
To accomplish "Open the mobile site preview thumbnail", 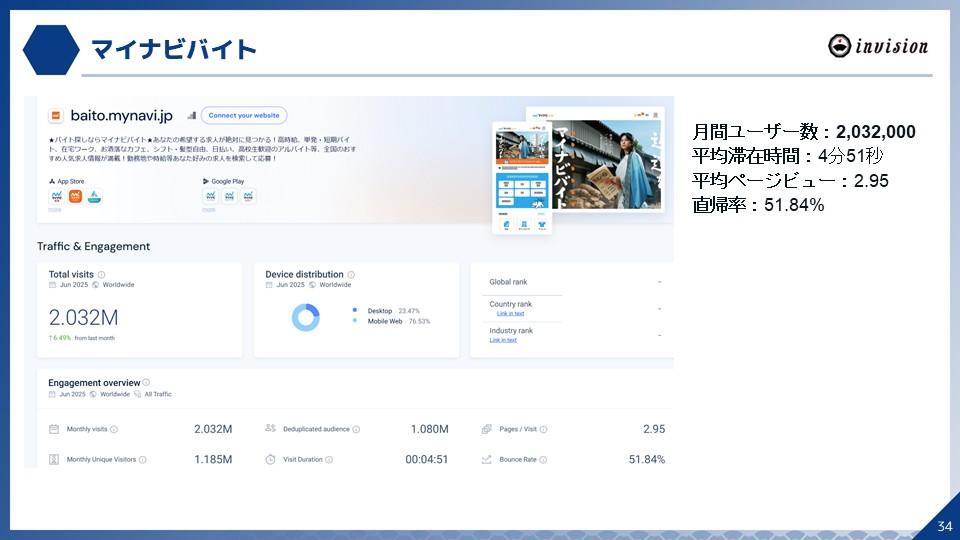I will pos(522,178).
